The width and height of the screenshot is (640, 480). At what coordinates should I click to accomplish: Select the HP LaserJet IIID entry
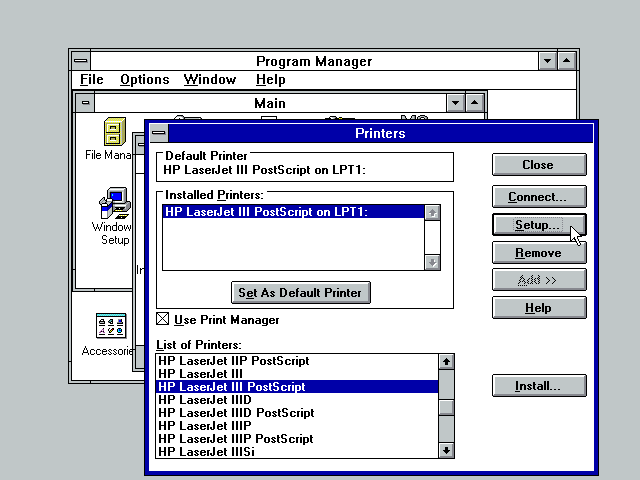(x=297, y=400)
